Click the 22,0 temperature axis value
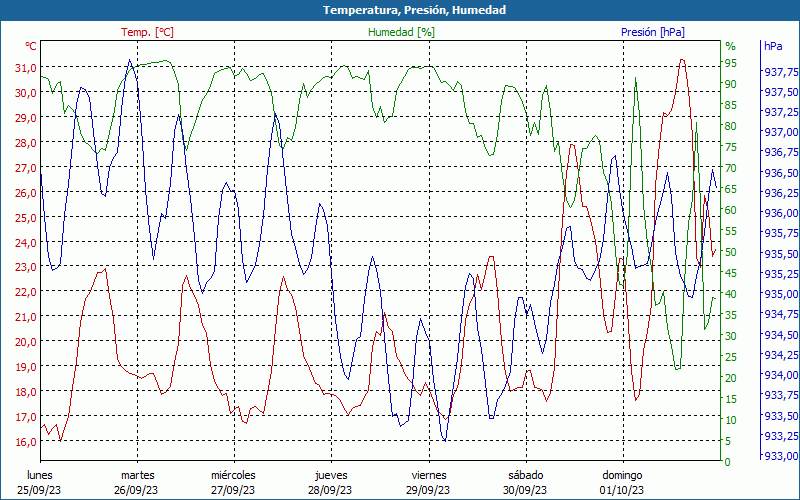Viewport: 800px width, 500px height. point(27,292)
